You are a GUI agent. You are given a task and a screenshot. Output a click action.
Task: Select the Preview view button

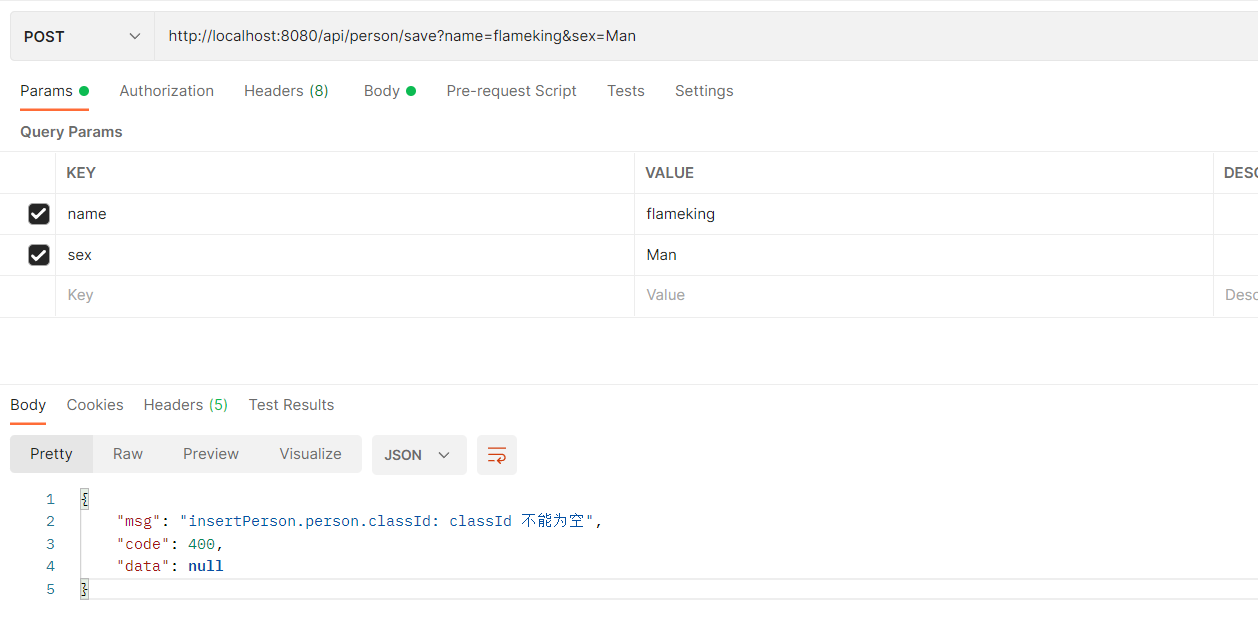point(211,454)
